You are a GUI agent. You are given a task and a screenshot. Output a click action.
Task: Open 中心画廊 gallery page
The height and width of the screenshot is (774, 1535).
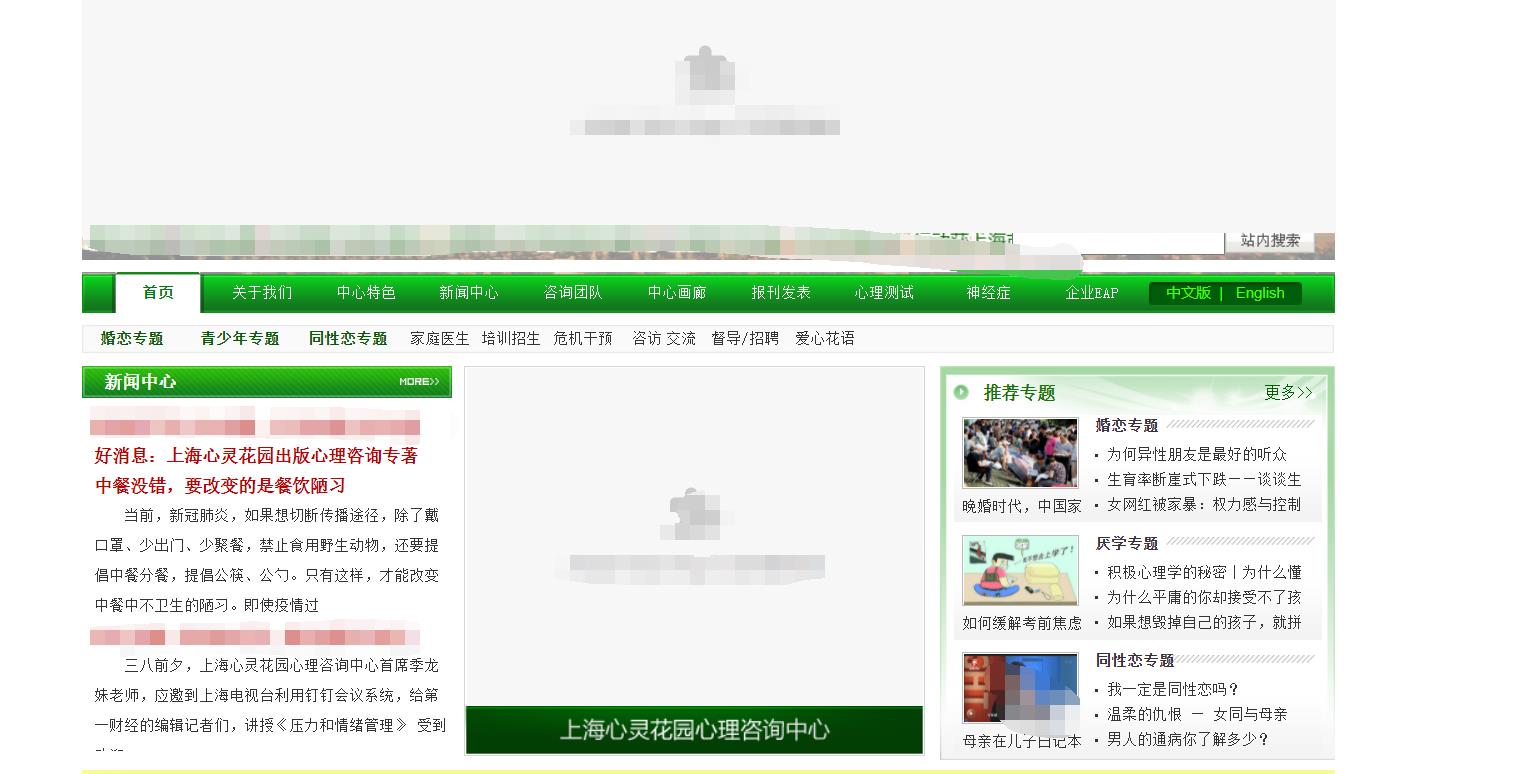677,293
